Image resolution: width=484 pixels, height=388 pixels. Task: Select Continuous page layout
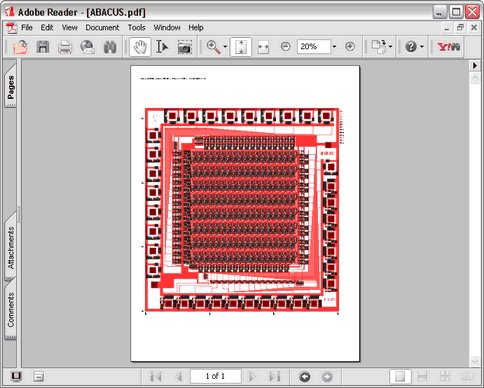click(423, 377)
